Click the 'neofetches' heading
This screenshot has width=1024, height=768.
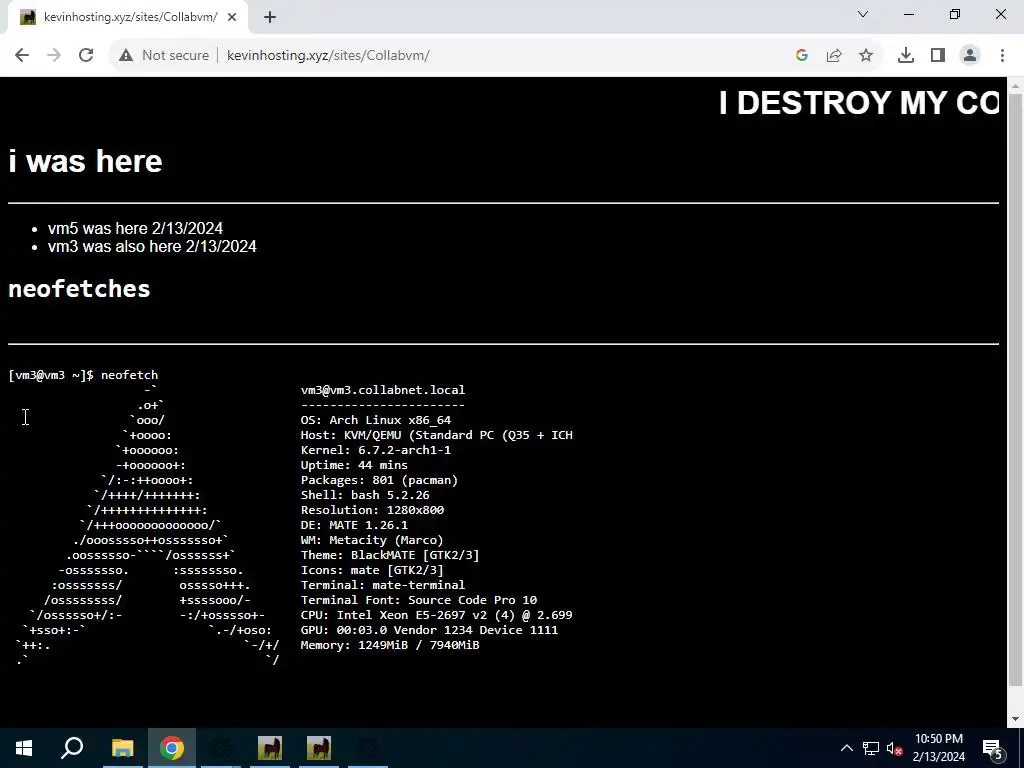coord(79,289)
